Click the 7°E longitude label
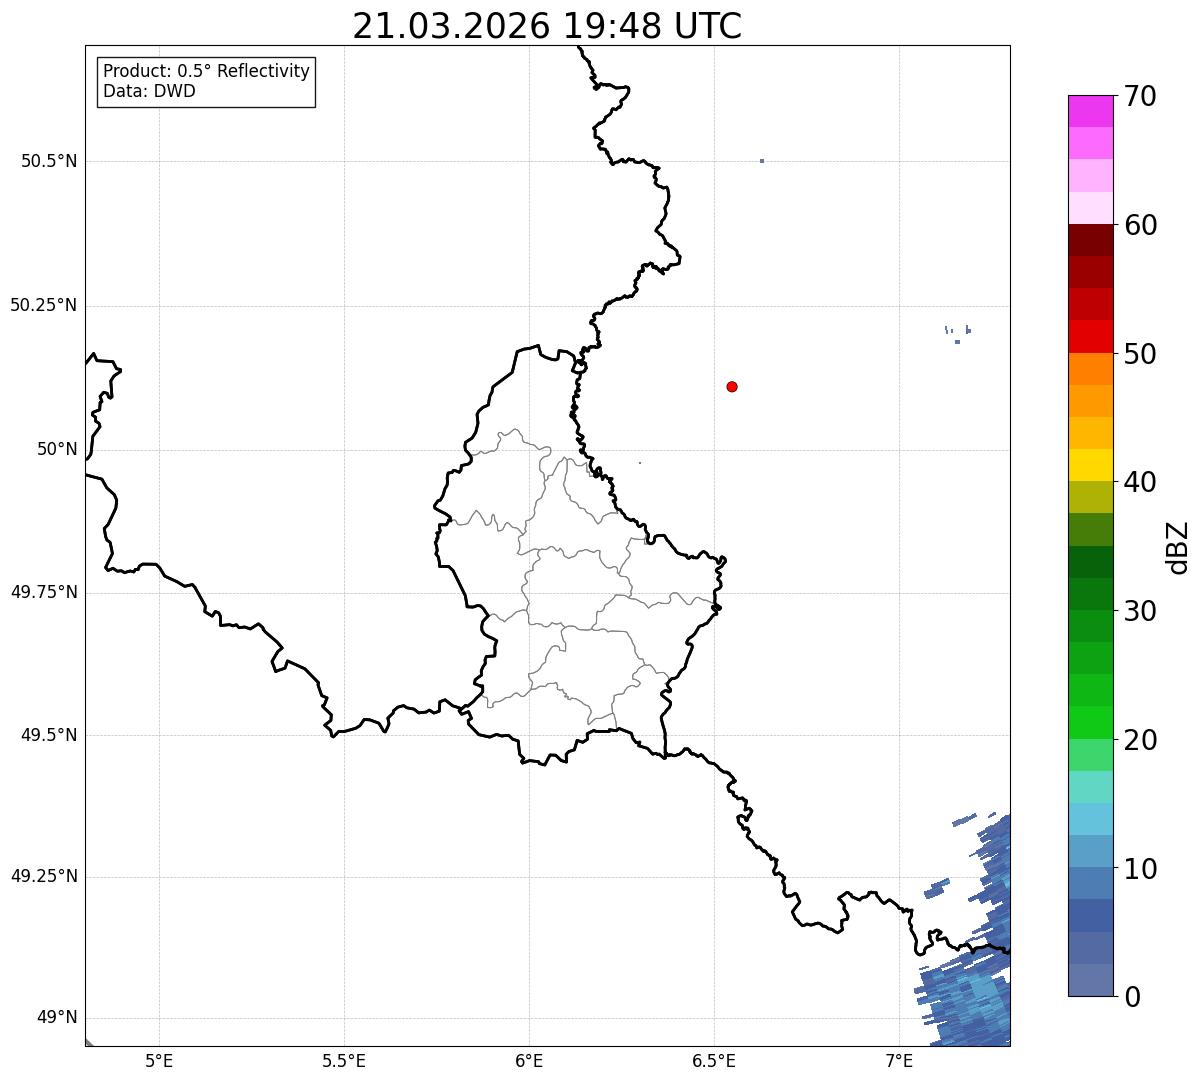The image size is (1202, 1081). tap(899, 1060)
